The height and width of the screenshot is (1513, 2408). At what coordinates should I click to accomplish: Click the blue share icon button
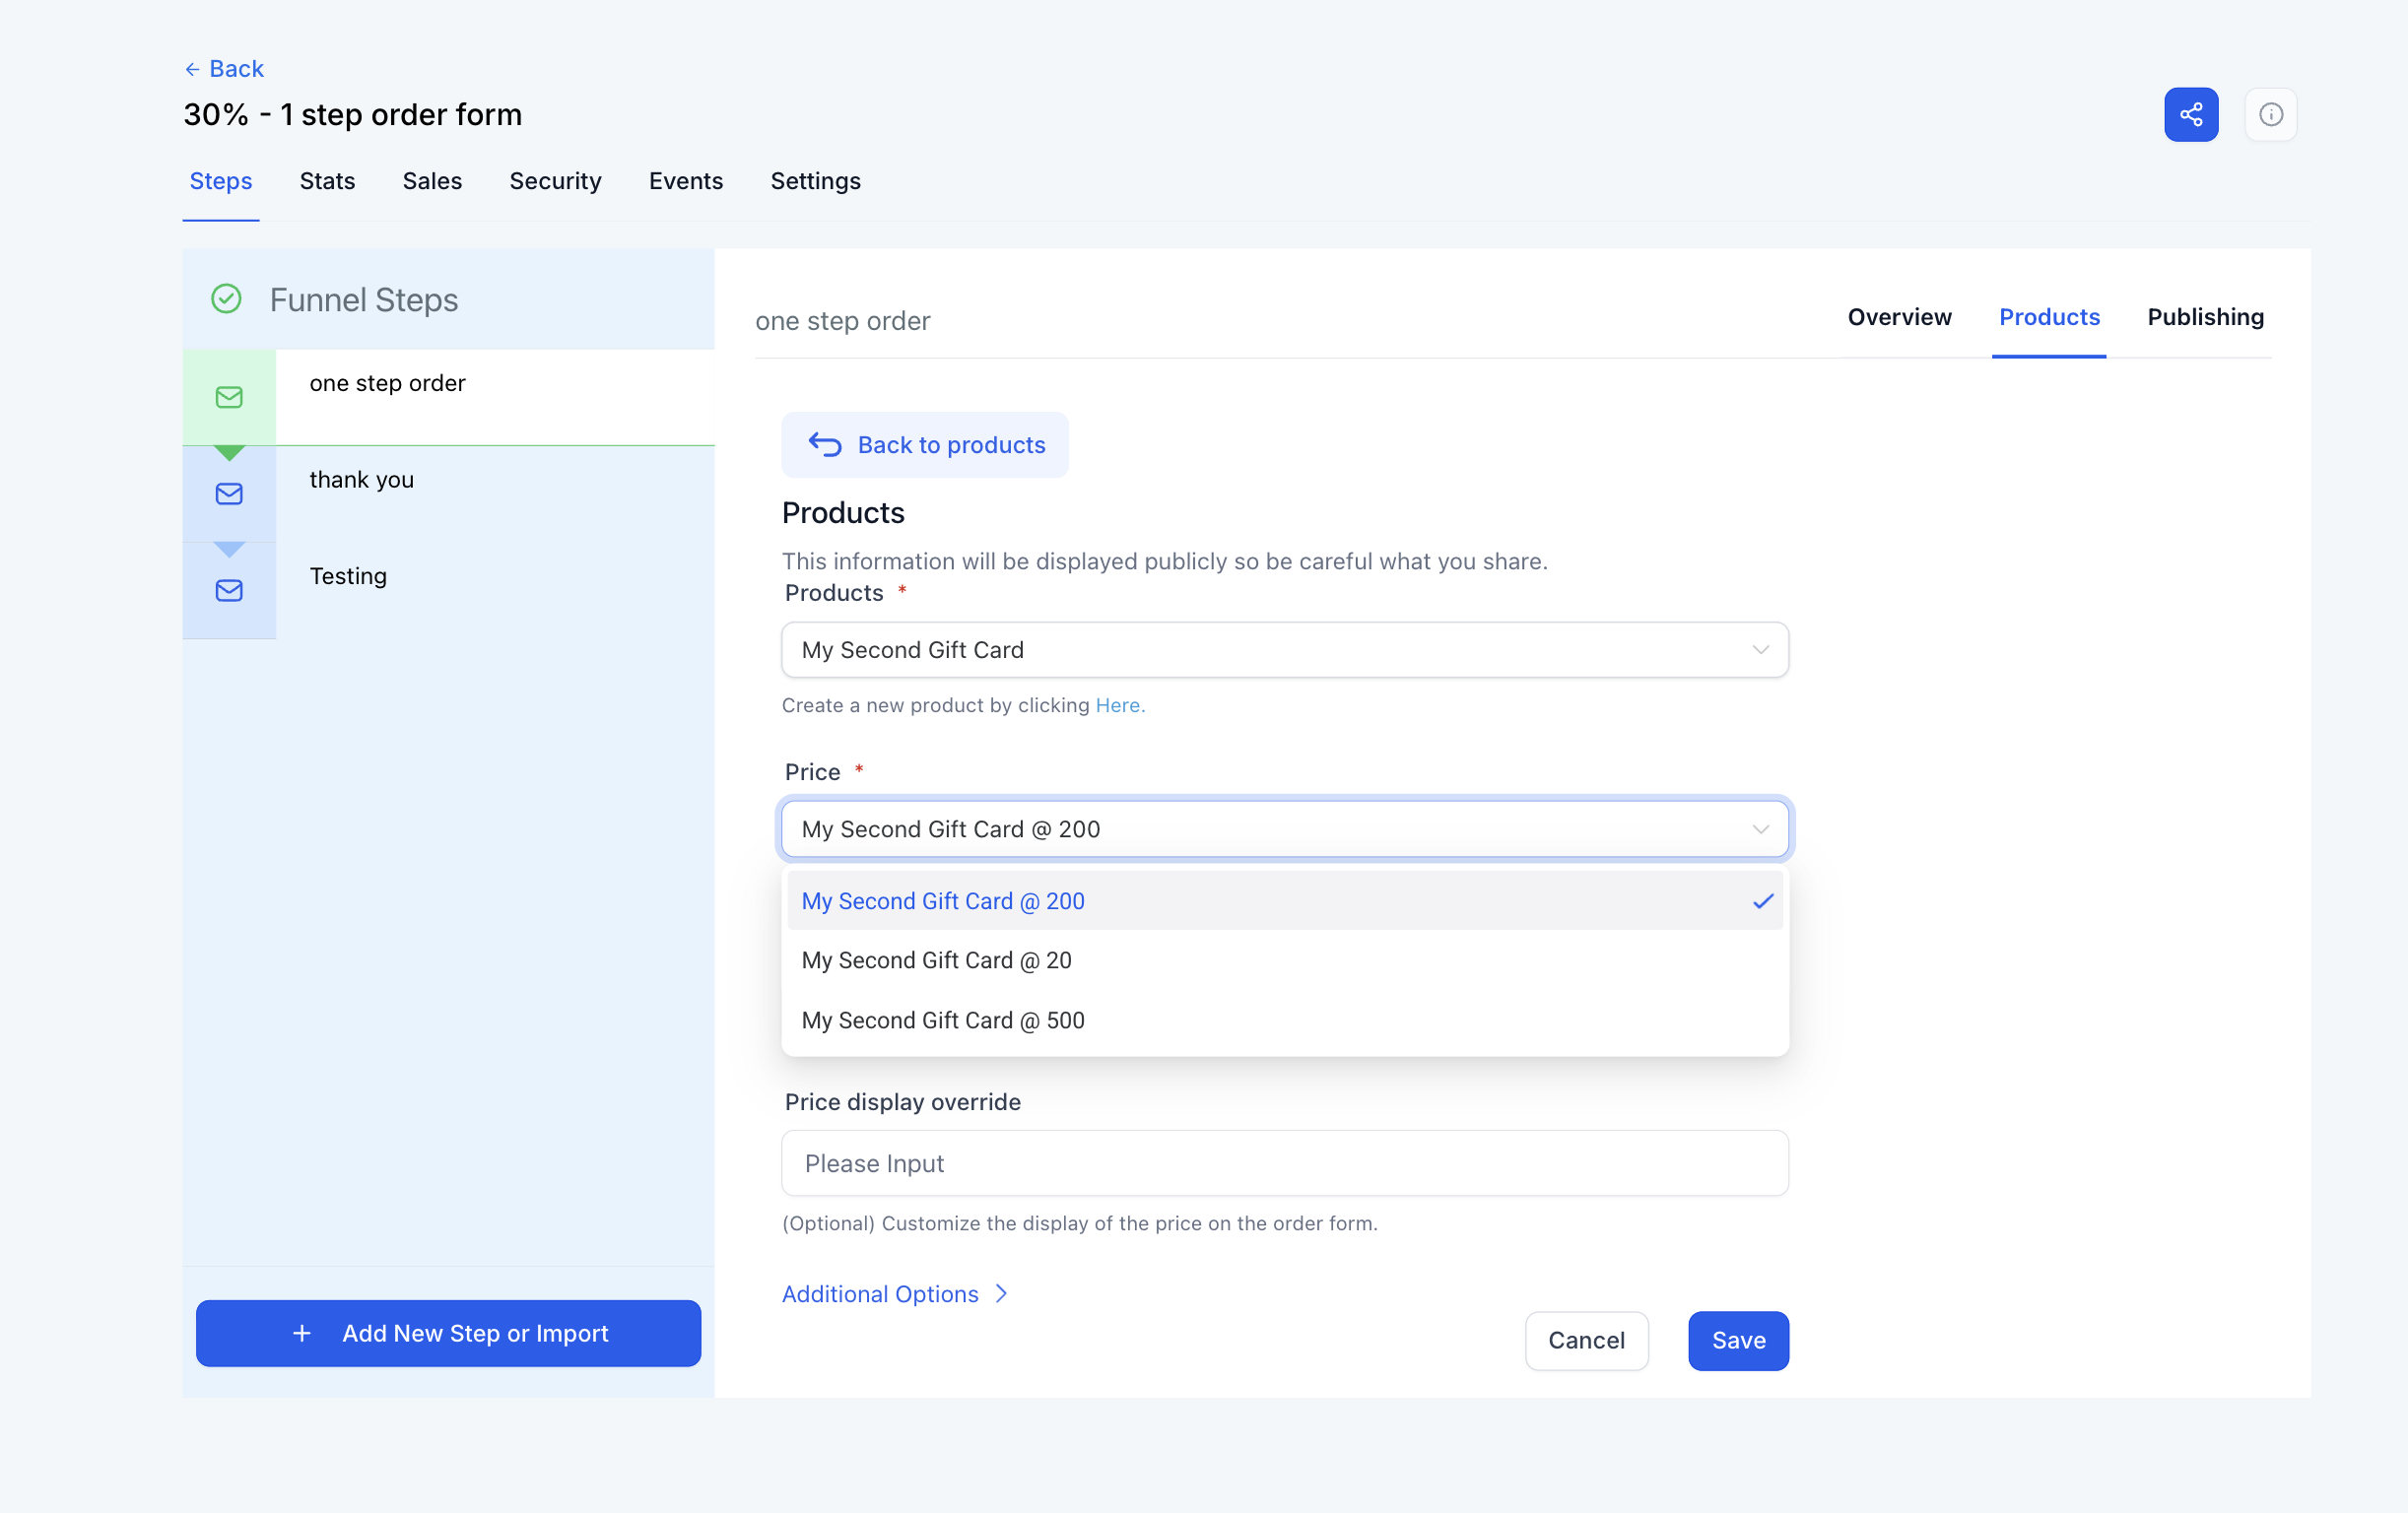click(x=2190, y=114)
